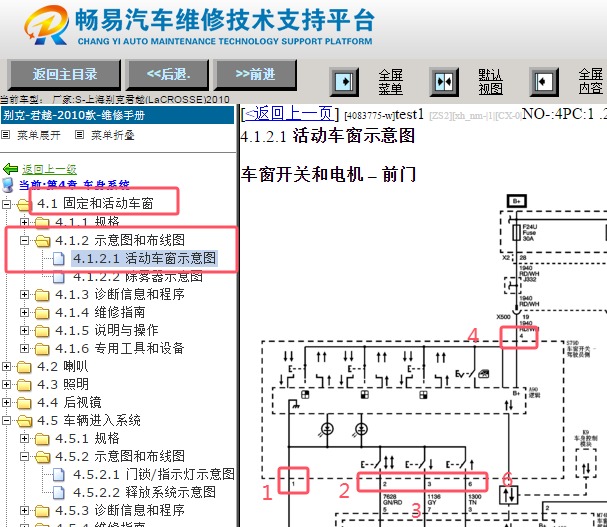The image size is (607, 527).
Task: Open the [<返回上一页] link
Action: (x=290, y=114)
